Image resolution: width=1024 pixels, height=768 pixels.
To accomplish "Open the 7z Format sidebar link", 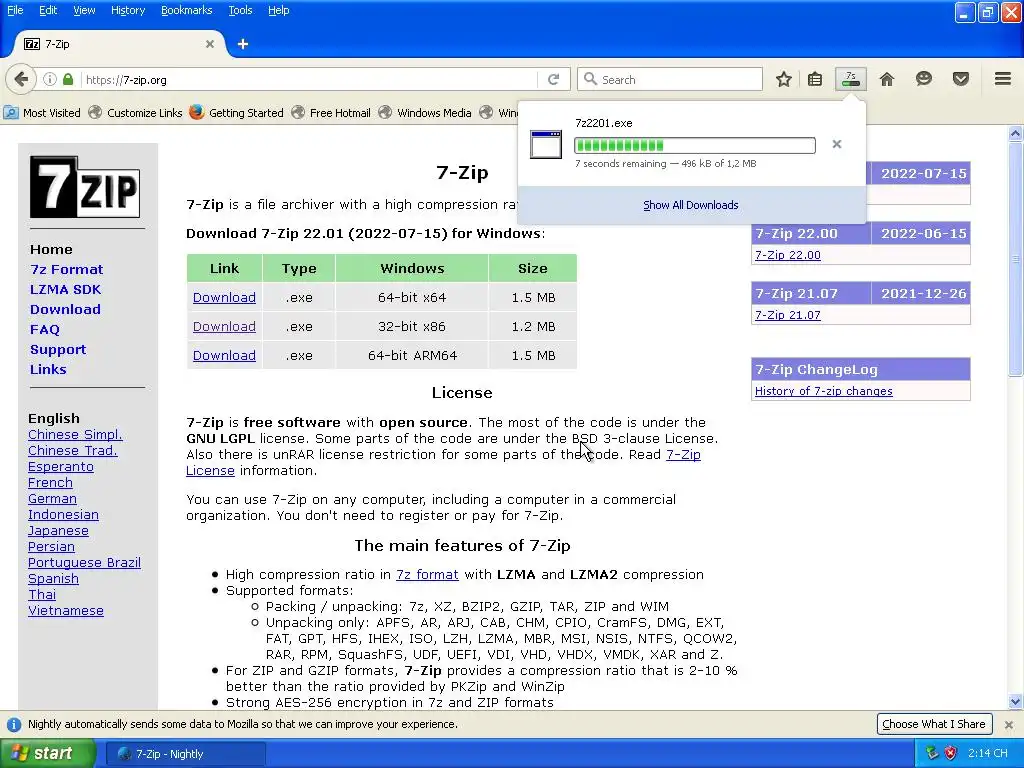I will pos(67,270).
